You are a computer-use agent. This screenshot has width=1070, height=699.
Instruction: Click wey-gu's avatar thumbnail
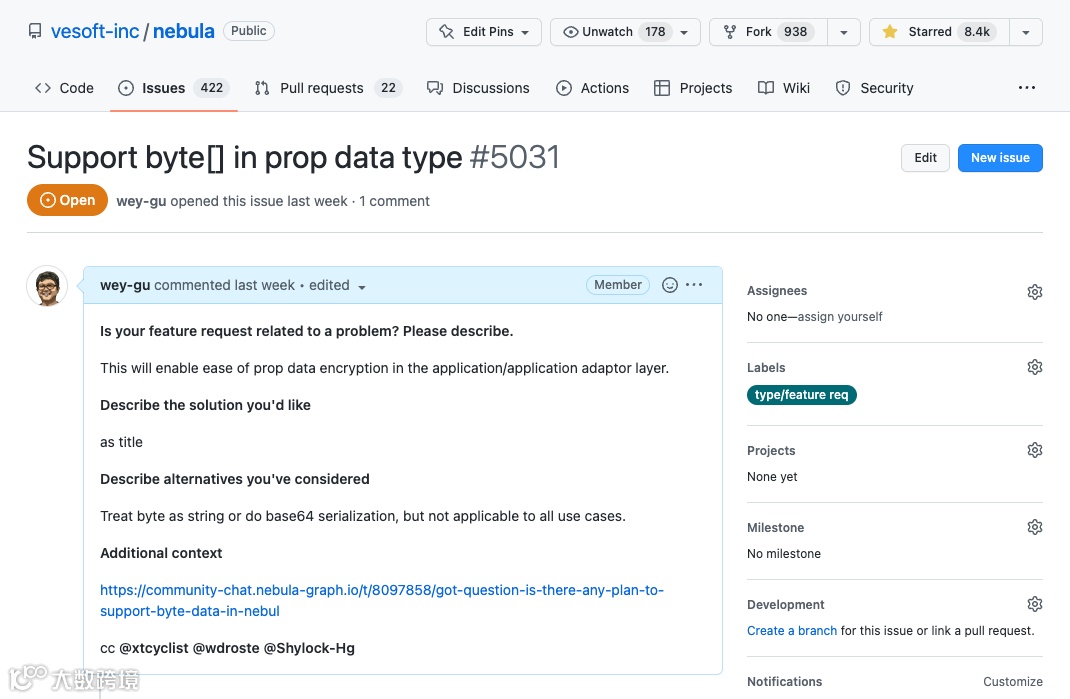[x=46, y=287]
